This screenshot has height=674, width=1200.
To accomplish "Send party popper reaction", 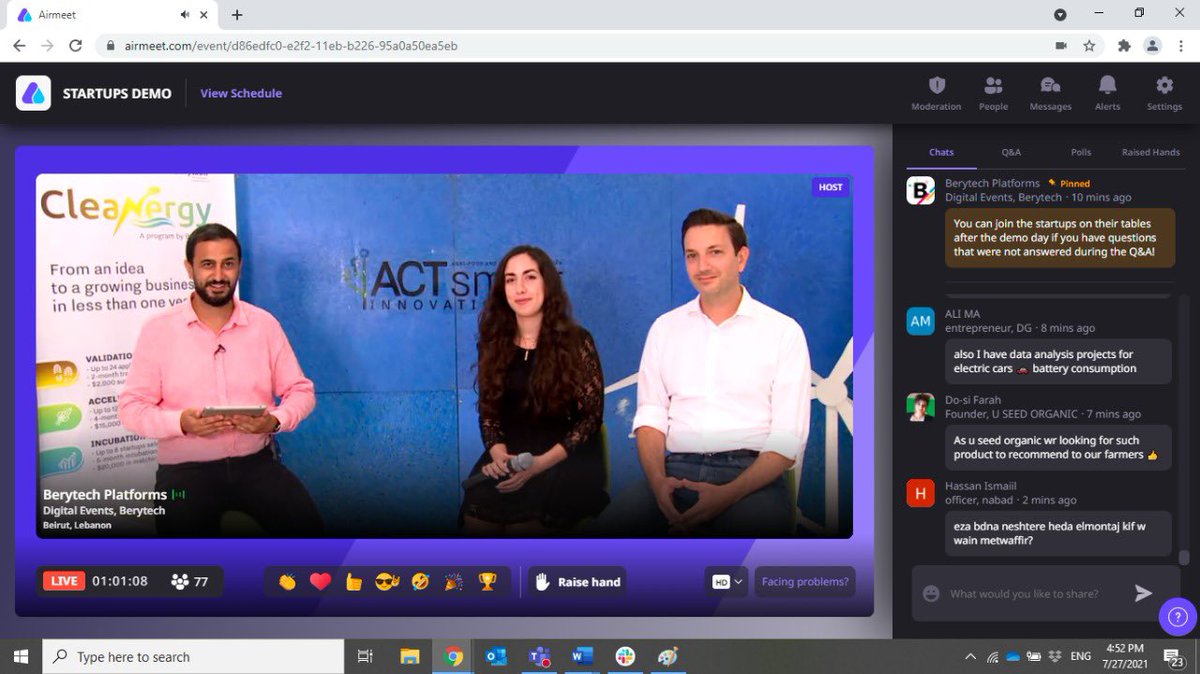I will pyautogui.click(x=454, y=582).
